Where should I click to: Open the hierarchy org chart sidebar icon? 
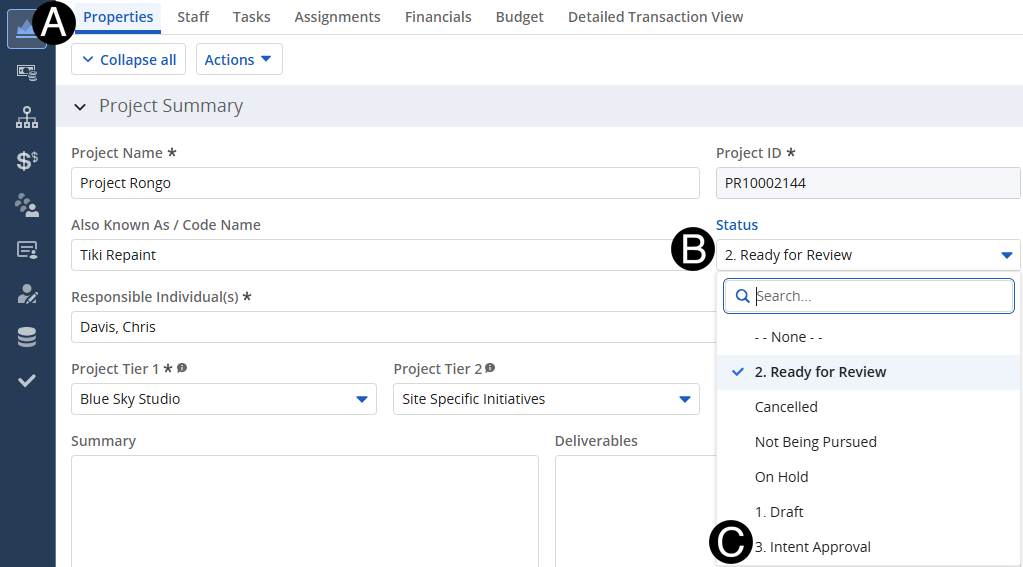tap(27, 117)
